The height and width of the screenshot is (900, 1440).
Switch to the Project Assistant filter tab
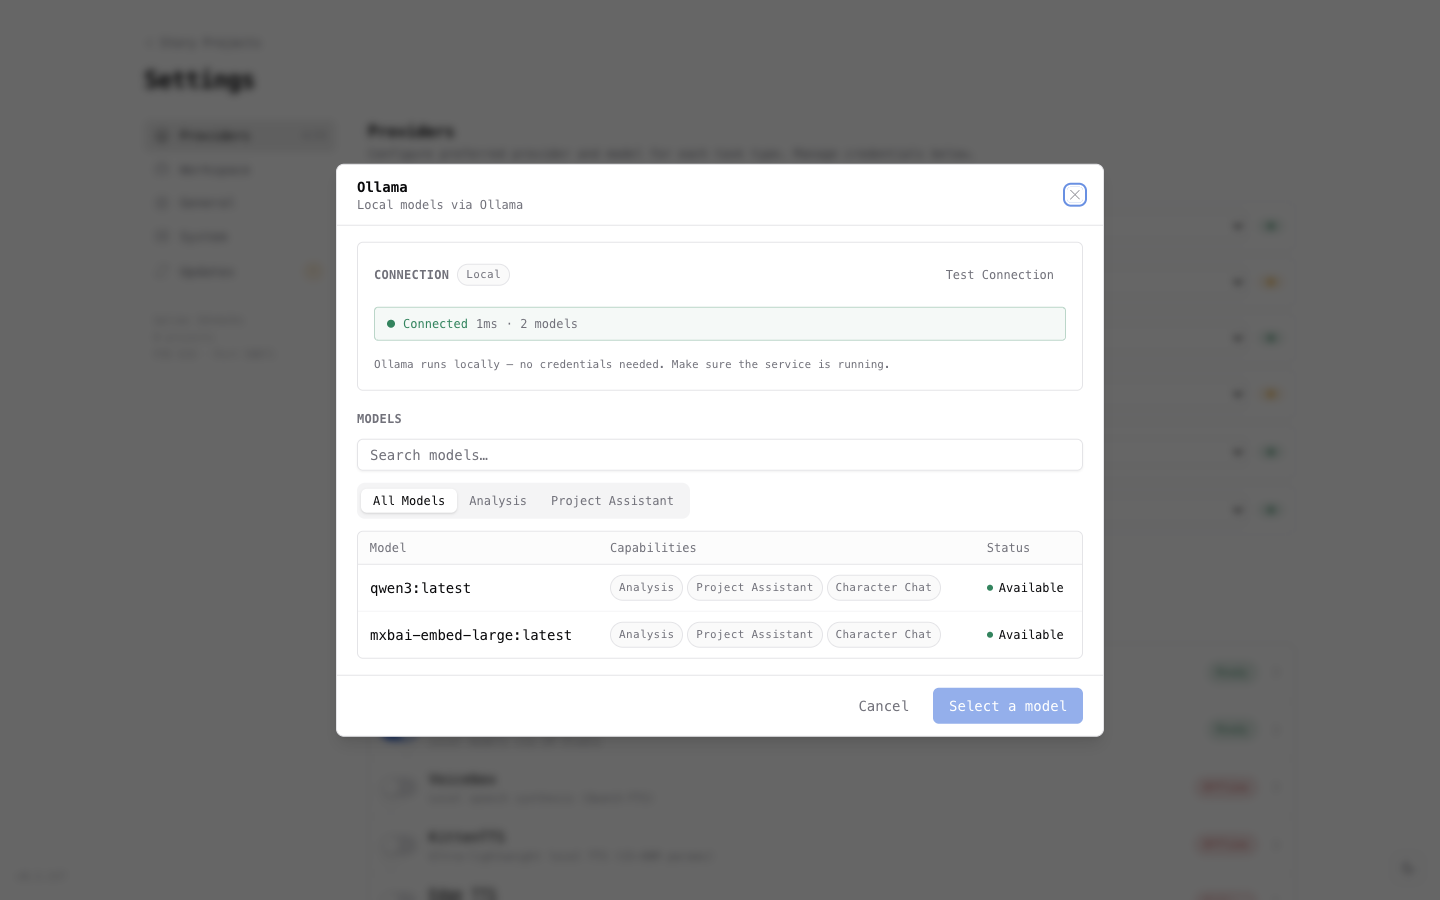pos(612,501)
